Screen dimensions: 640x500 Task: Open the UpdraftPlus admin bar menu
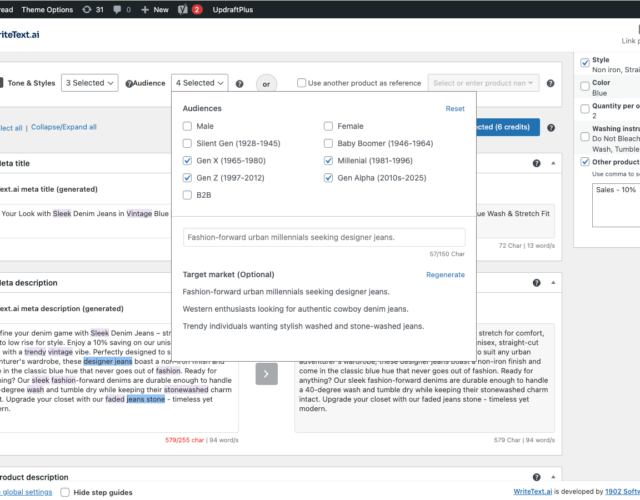point(235,9)
